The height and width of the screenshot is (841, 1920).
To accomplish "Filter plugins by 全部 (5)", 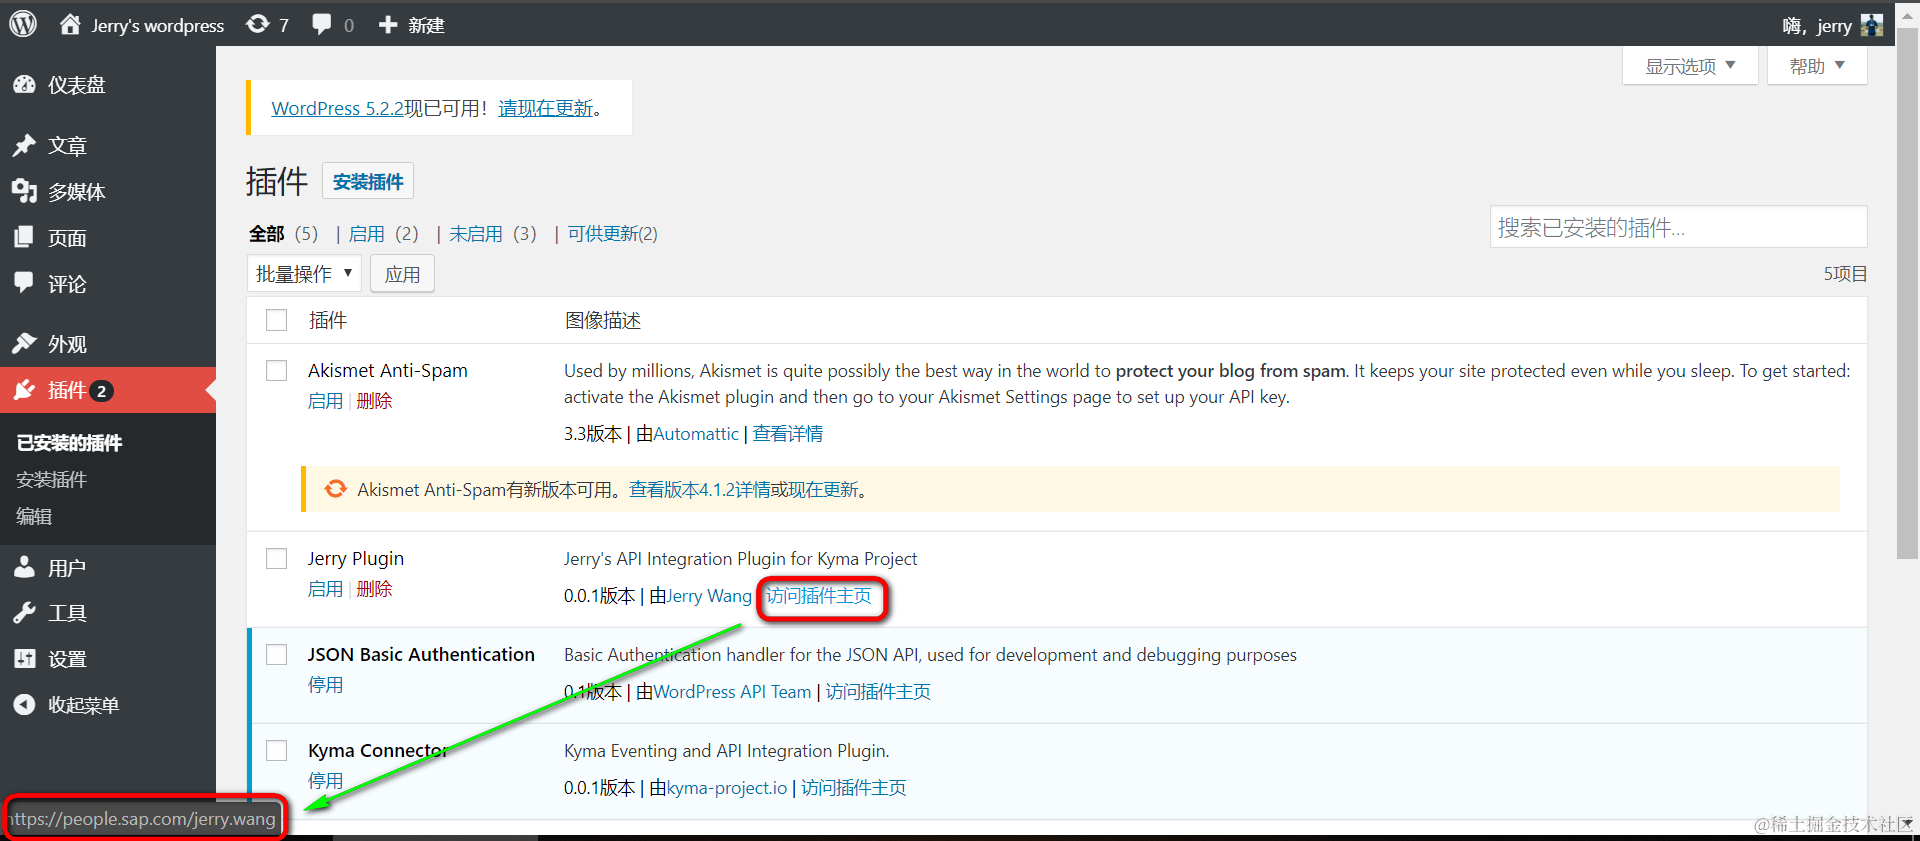I will tap(283, 233).
